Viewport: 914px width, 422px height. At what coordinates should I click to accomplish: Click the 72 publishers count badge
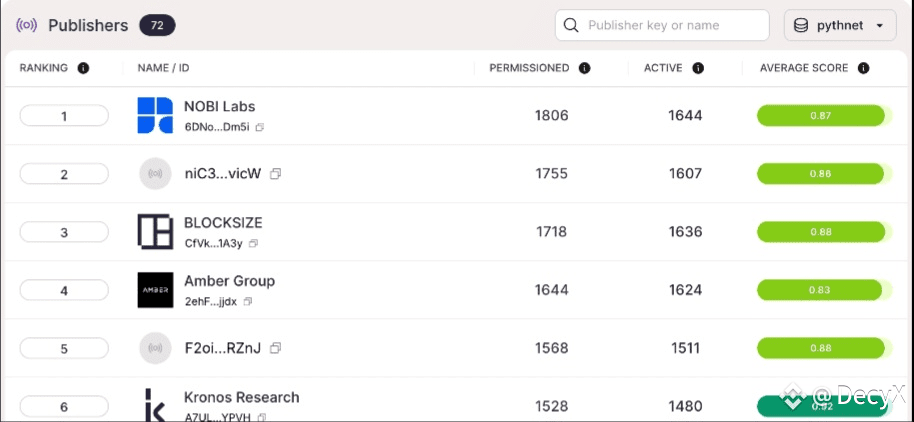157,25
